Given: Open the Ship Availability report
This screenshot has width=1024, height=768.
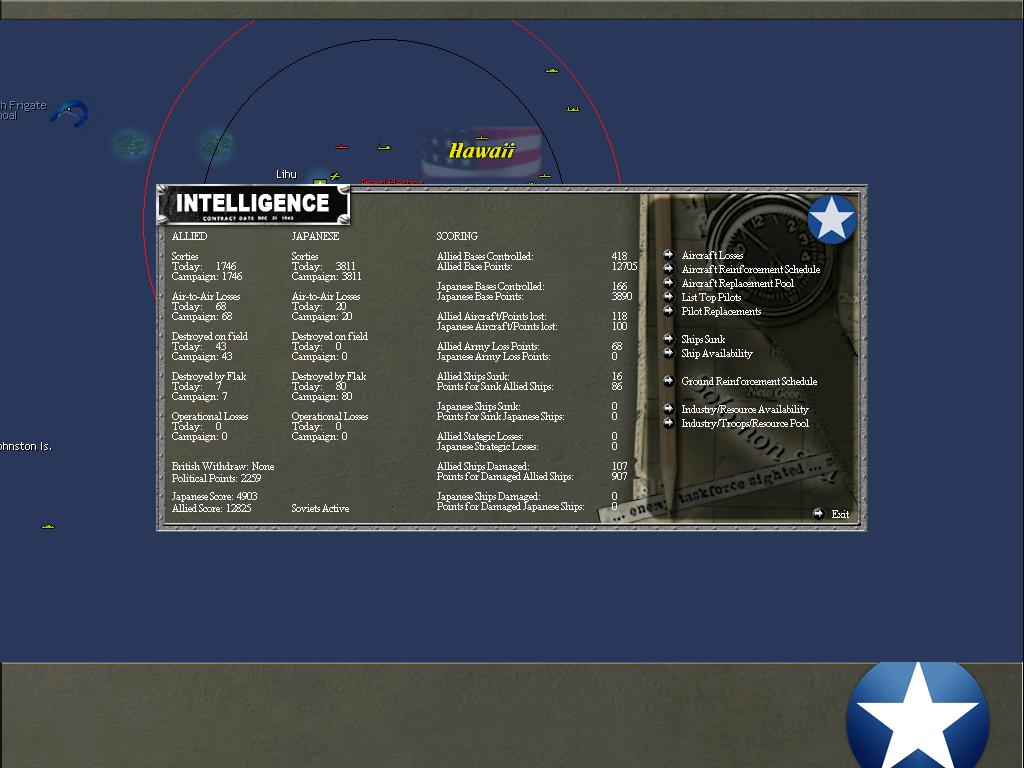Looking at the screenshot, I should 716,353.
